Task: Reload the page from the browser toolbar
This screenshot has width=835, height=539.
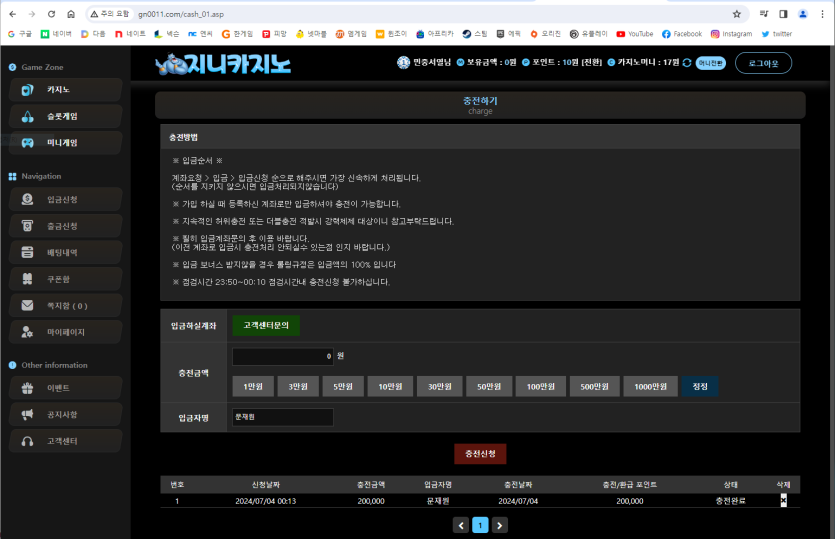Action: 50,14
